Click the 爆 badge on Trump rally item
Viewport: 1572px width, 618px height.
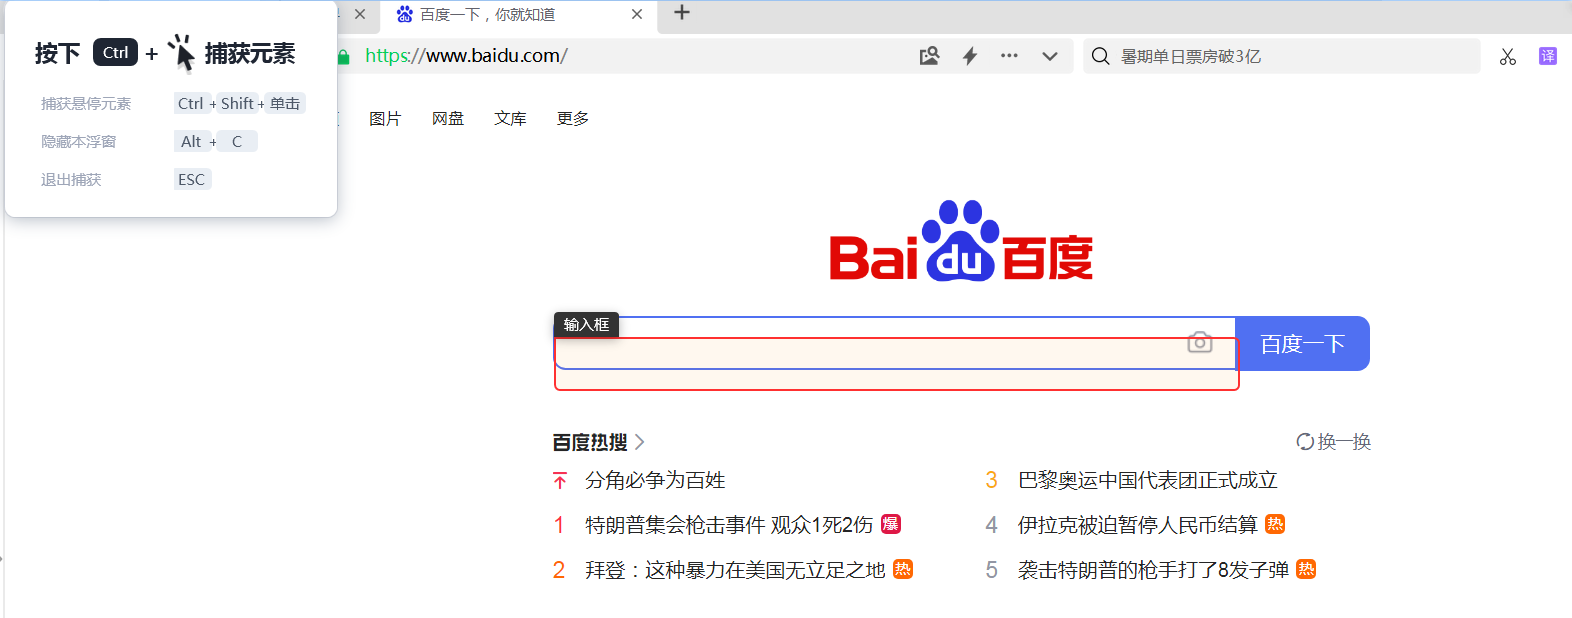(x=891, y=523)
